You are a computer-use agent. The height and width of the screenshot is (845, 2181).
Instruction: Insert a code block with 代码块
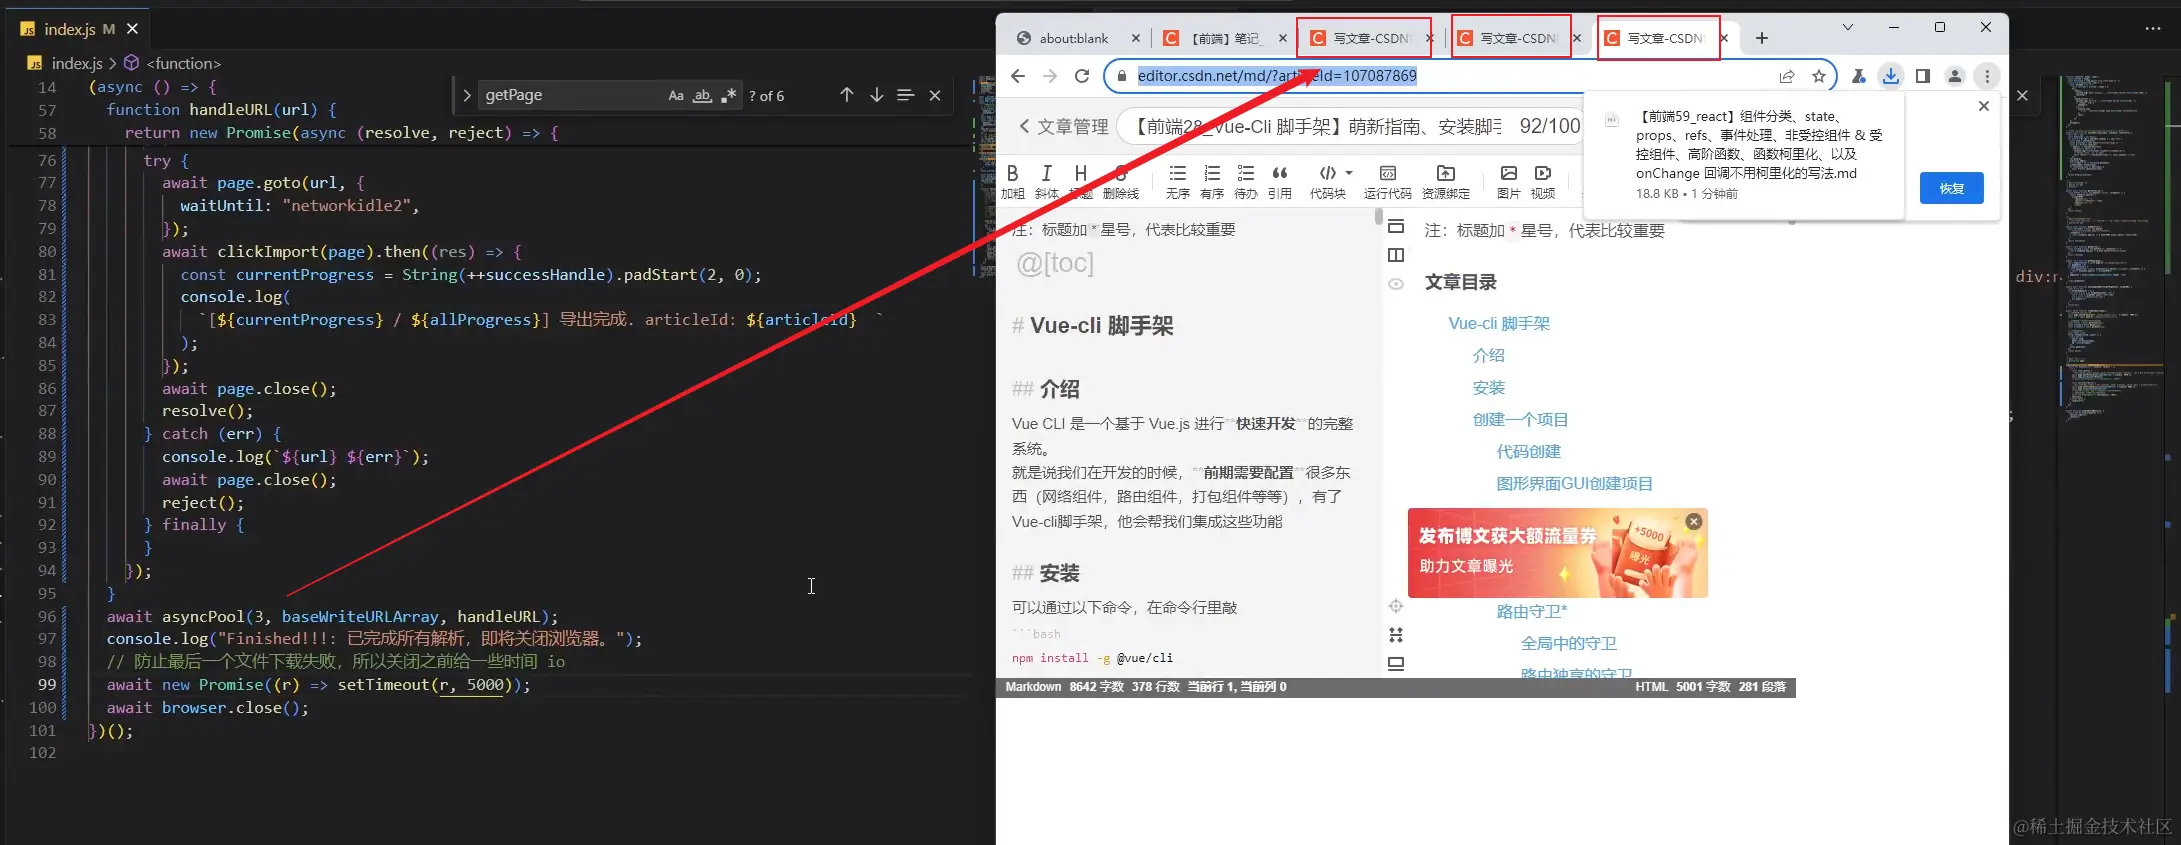1327,181
